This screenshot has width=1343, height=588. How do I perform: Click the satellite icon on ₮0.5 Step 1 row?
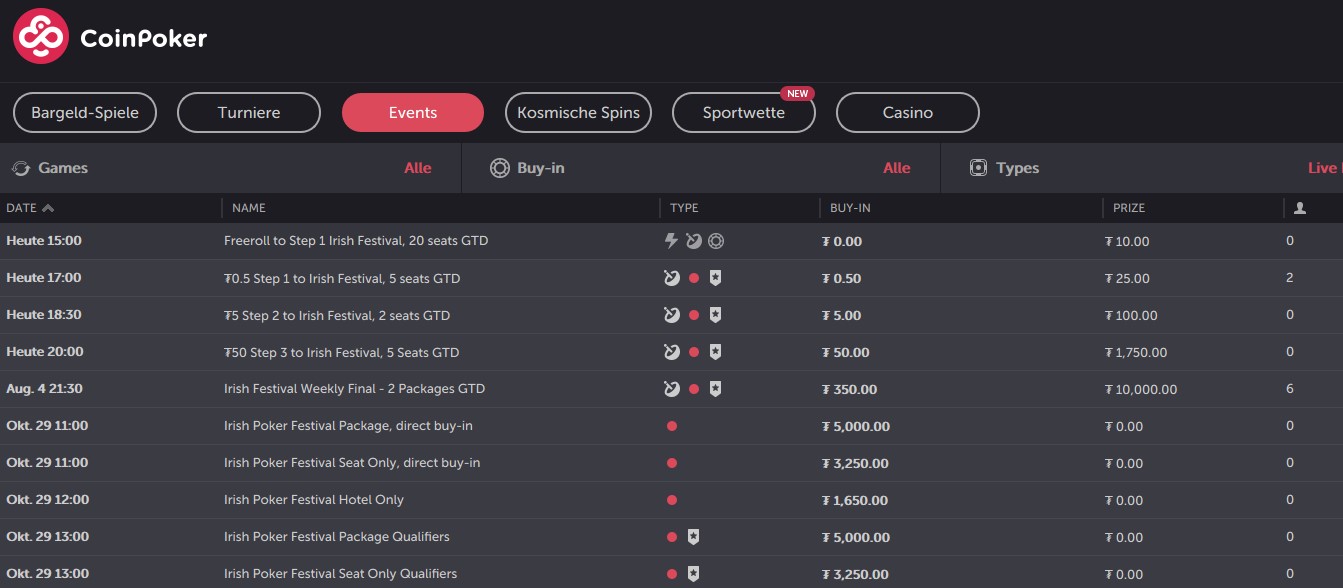(x=672, y=278)
